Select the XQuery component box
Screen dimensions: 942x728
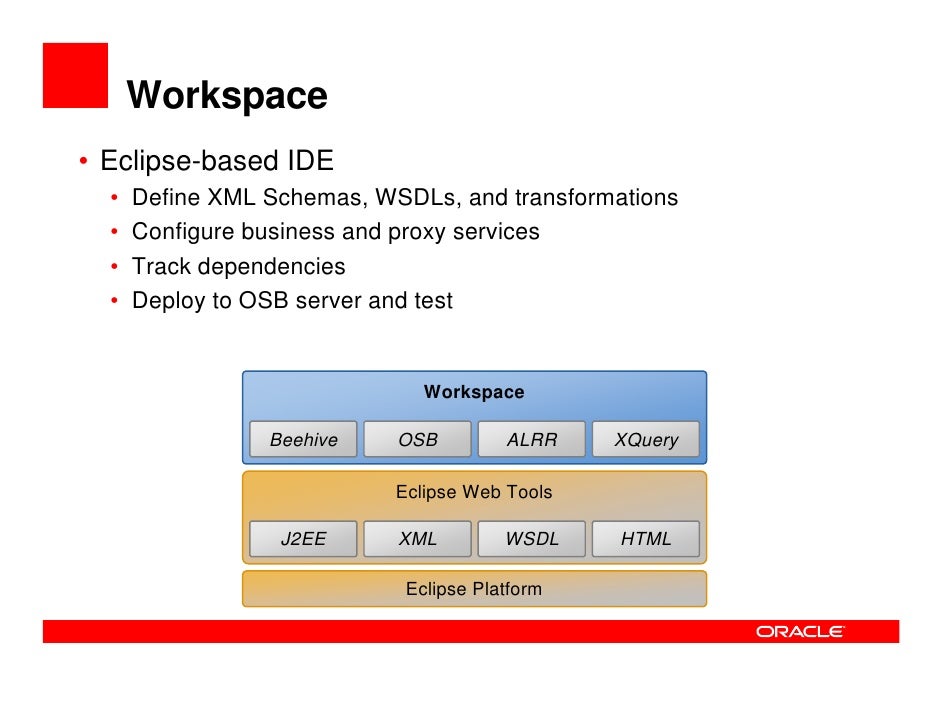pyautogui.click(x=646, y=439)
